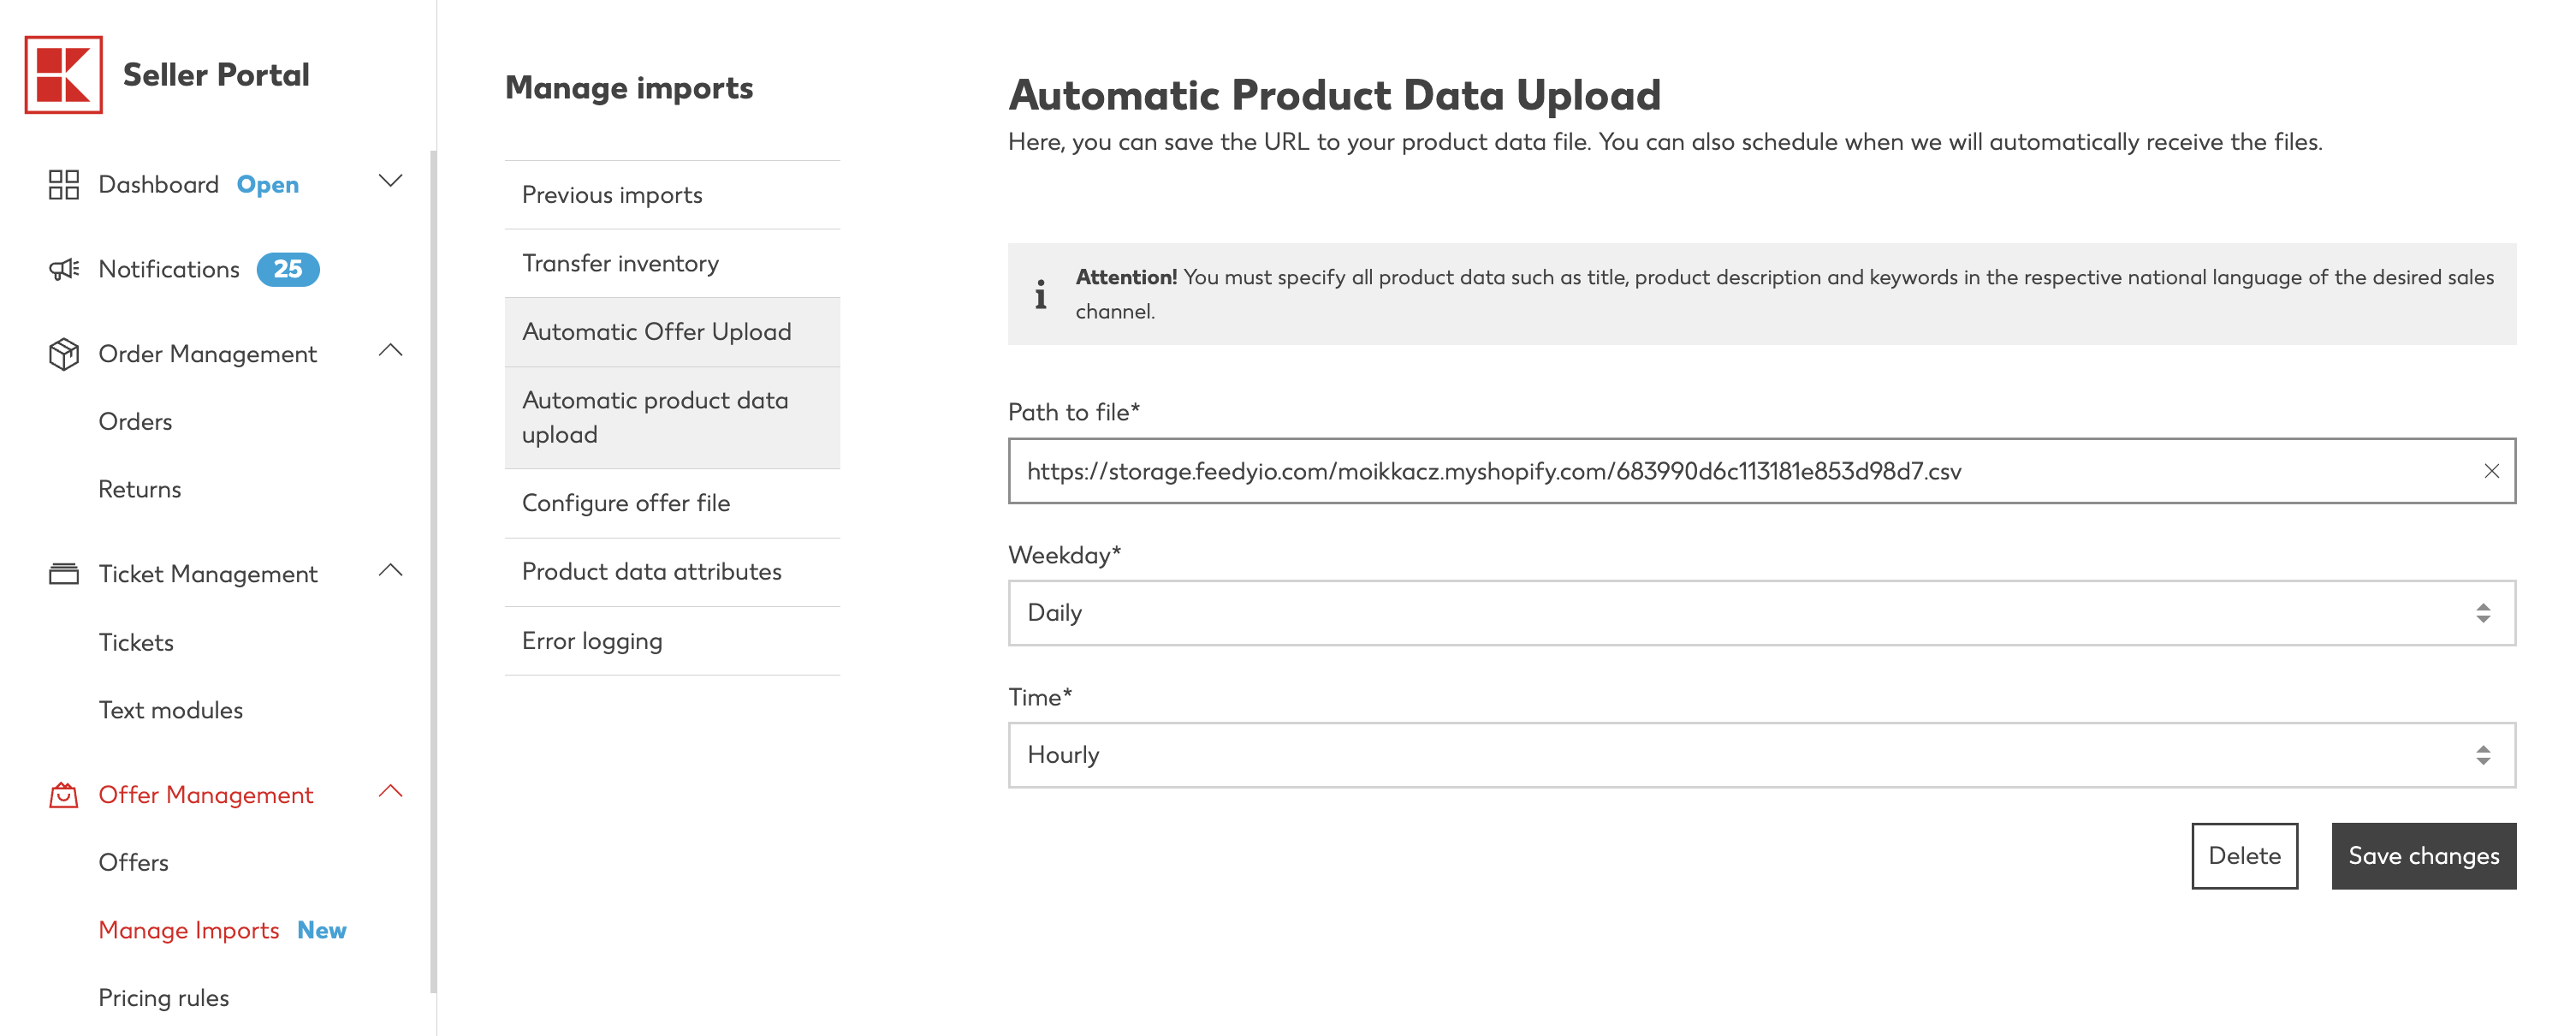The image size is (2576, 1036).
Task: Click the Dashboard grid icon
Action: [63, 184]
